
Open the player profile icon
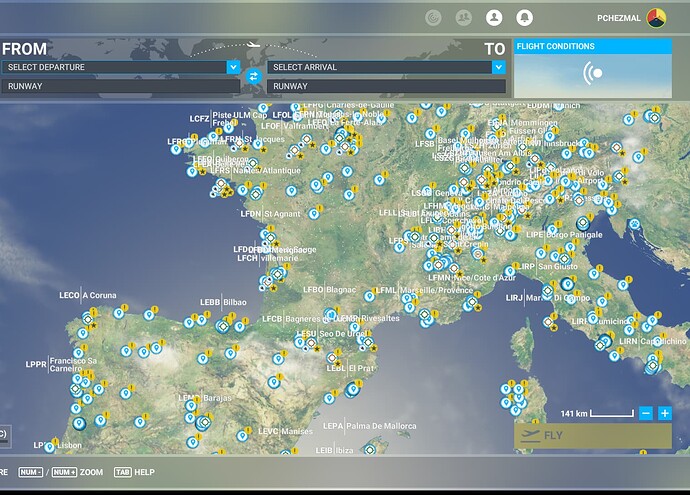pos(493,18)
